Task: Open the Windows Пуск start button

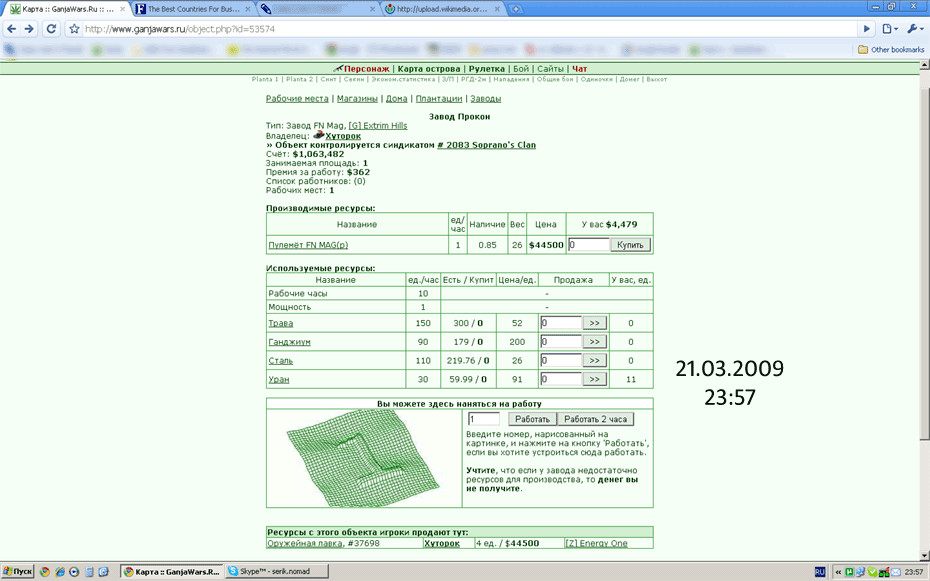Action: pyautogui.click(x=18, y=572)
